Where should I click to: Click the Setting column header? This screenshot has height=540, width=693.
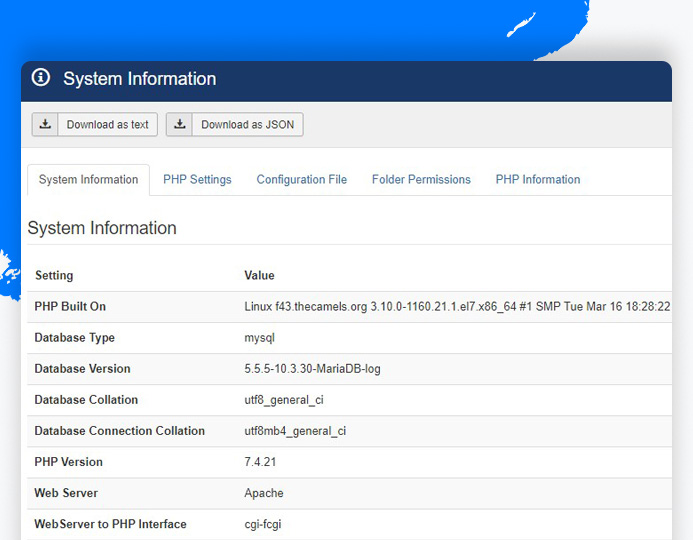tap(54, 275)
